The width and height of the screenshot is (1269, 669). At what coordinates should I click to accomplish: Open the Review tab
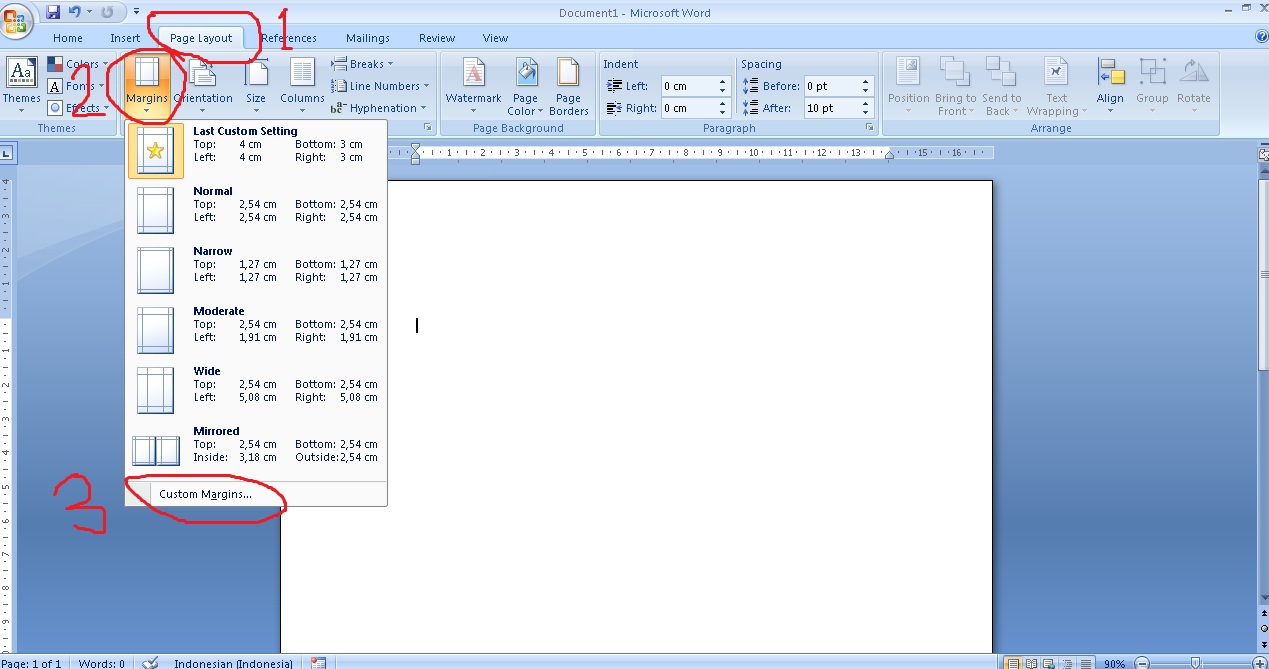click(437, 38)
